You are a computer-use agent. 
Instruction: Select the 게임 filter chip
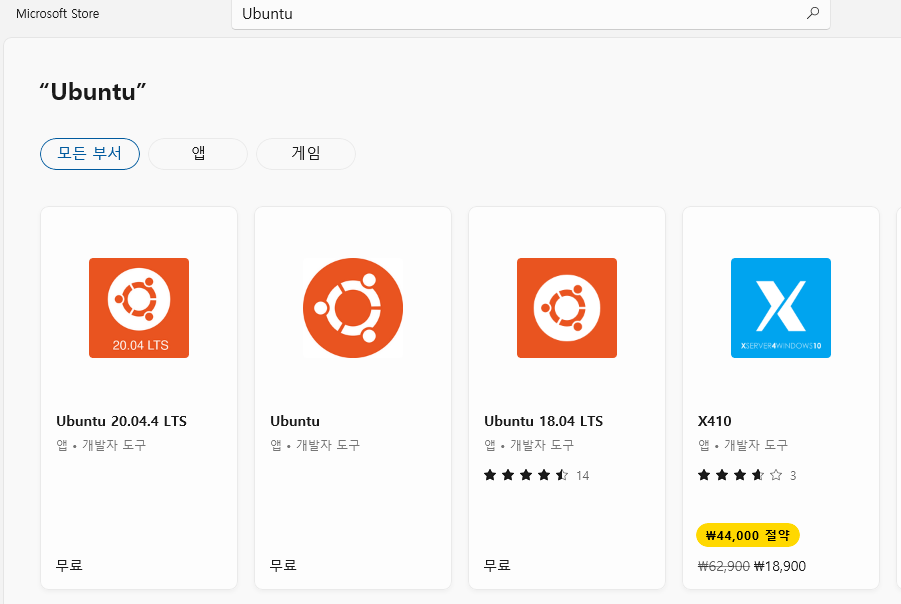coord(306,153)
